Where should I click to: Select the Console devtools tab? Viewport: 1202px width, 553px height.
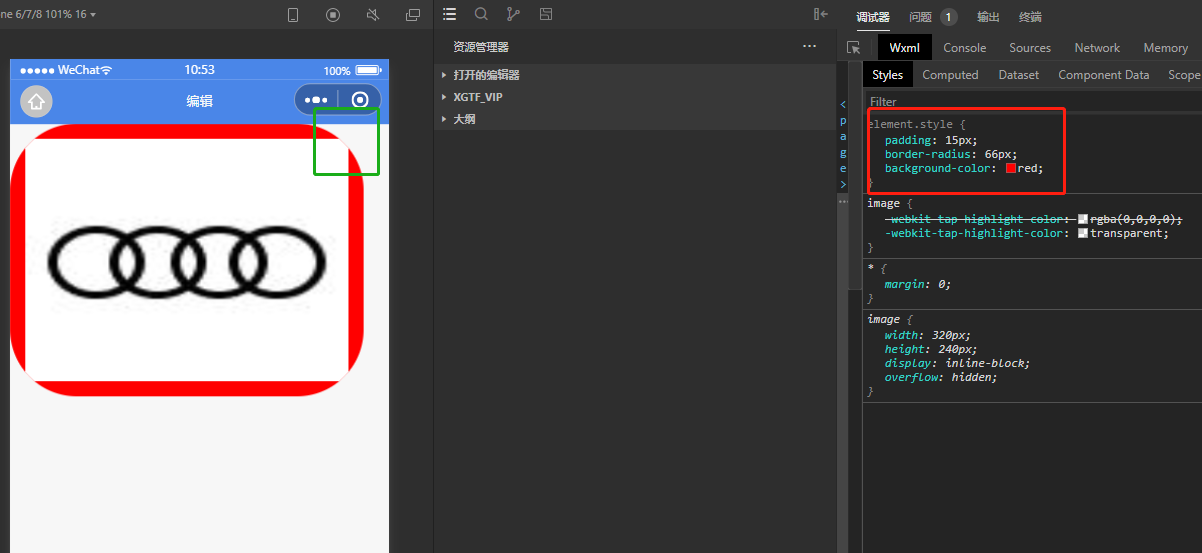tap(965, 48)
